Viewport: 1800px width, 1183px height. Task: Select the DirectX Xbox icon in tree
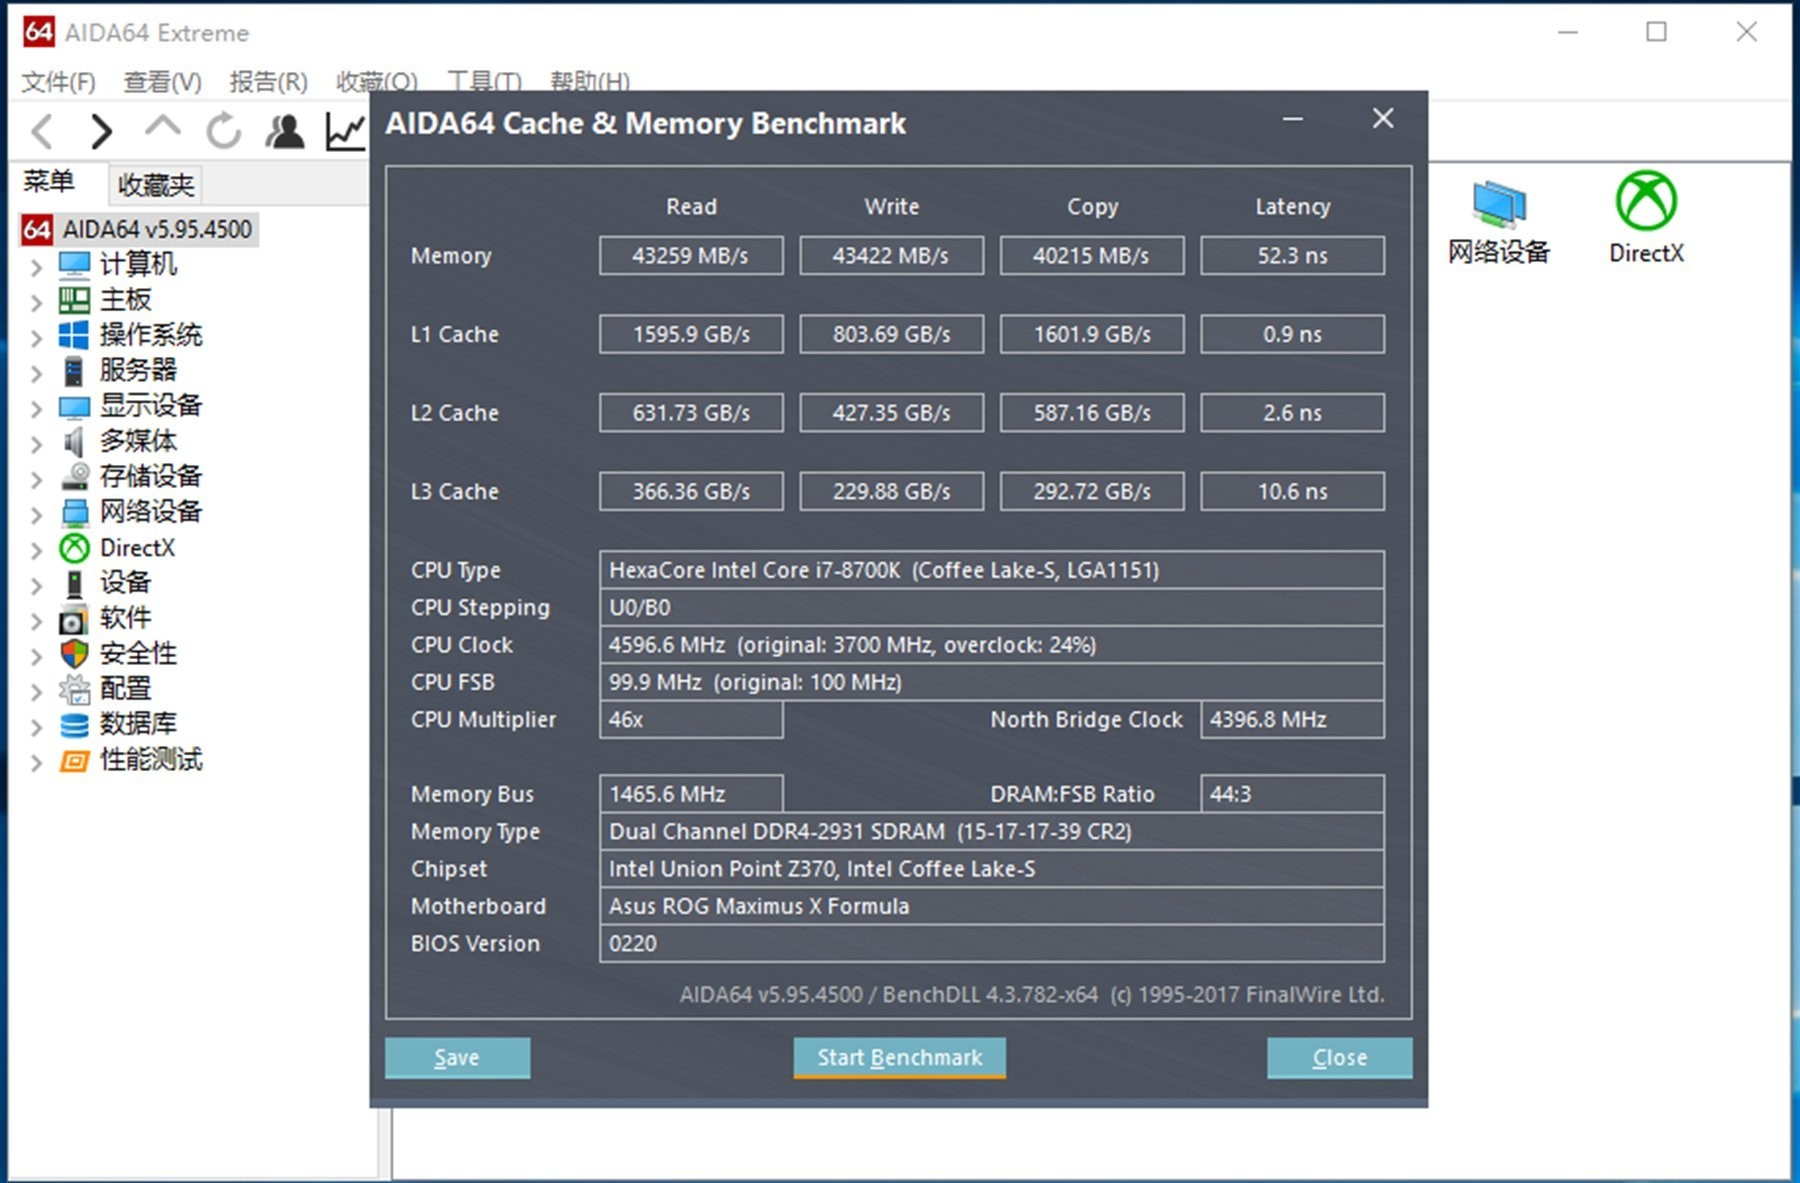click(x=74, y=548)
